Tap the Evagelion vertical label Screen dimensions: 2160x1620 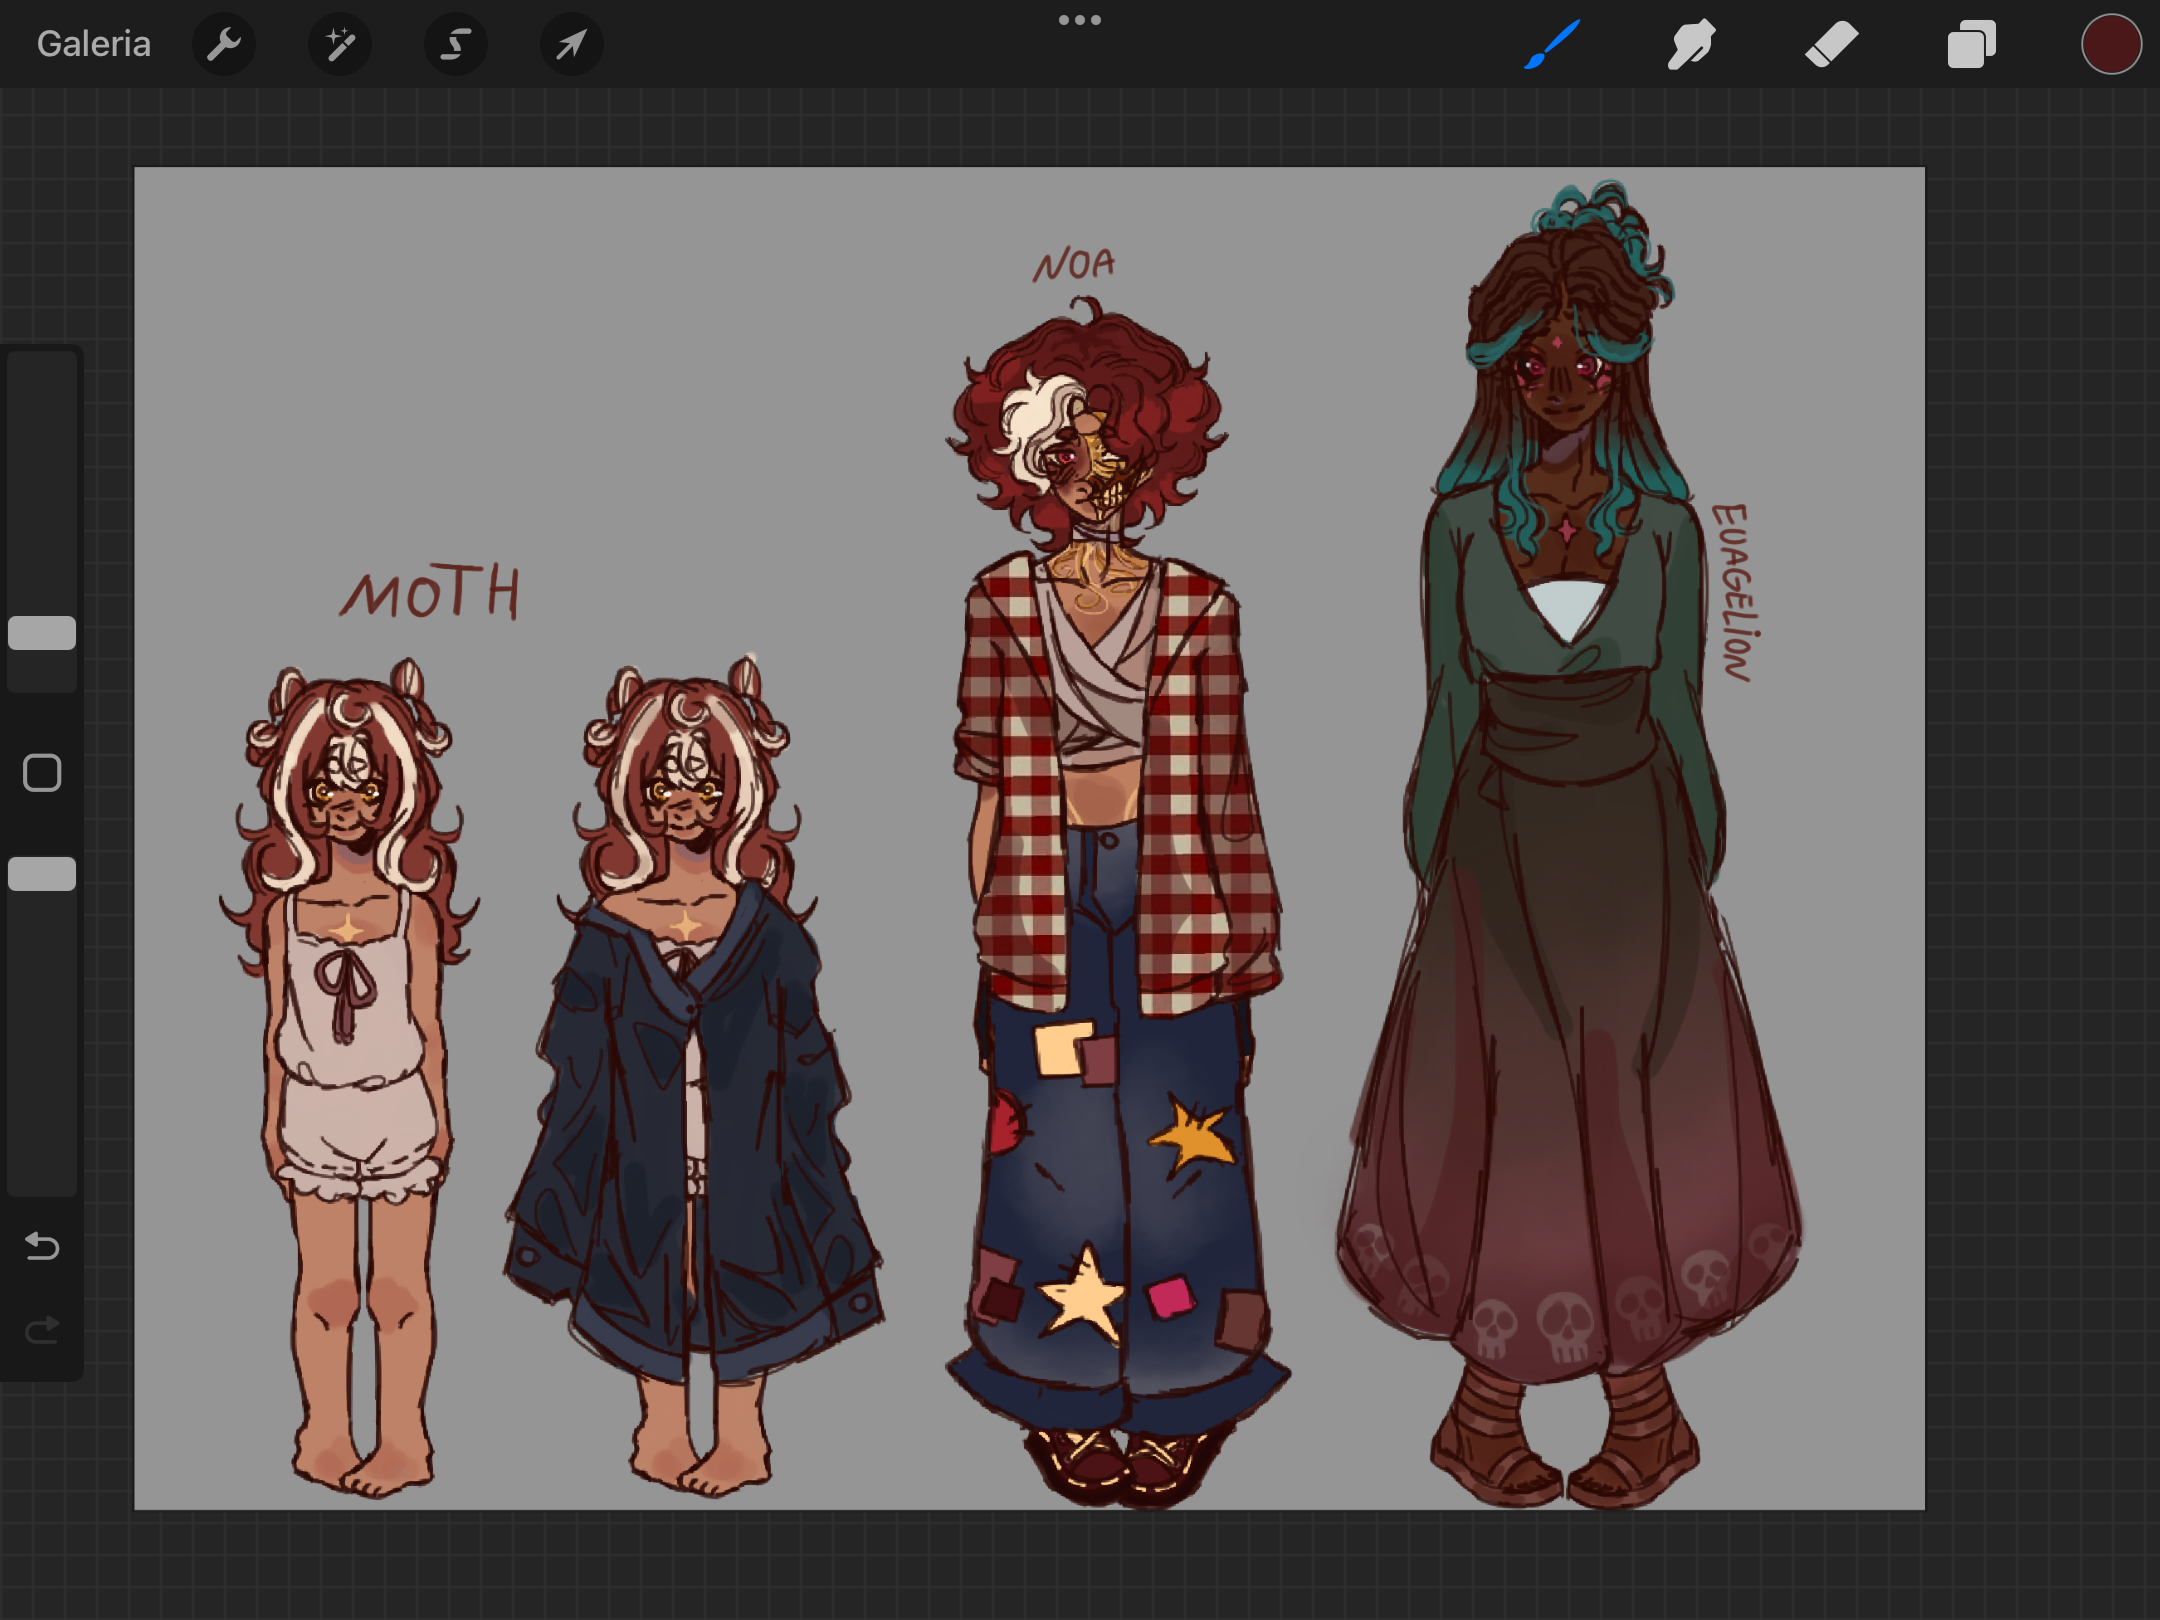(1735, 592)
